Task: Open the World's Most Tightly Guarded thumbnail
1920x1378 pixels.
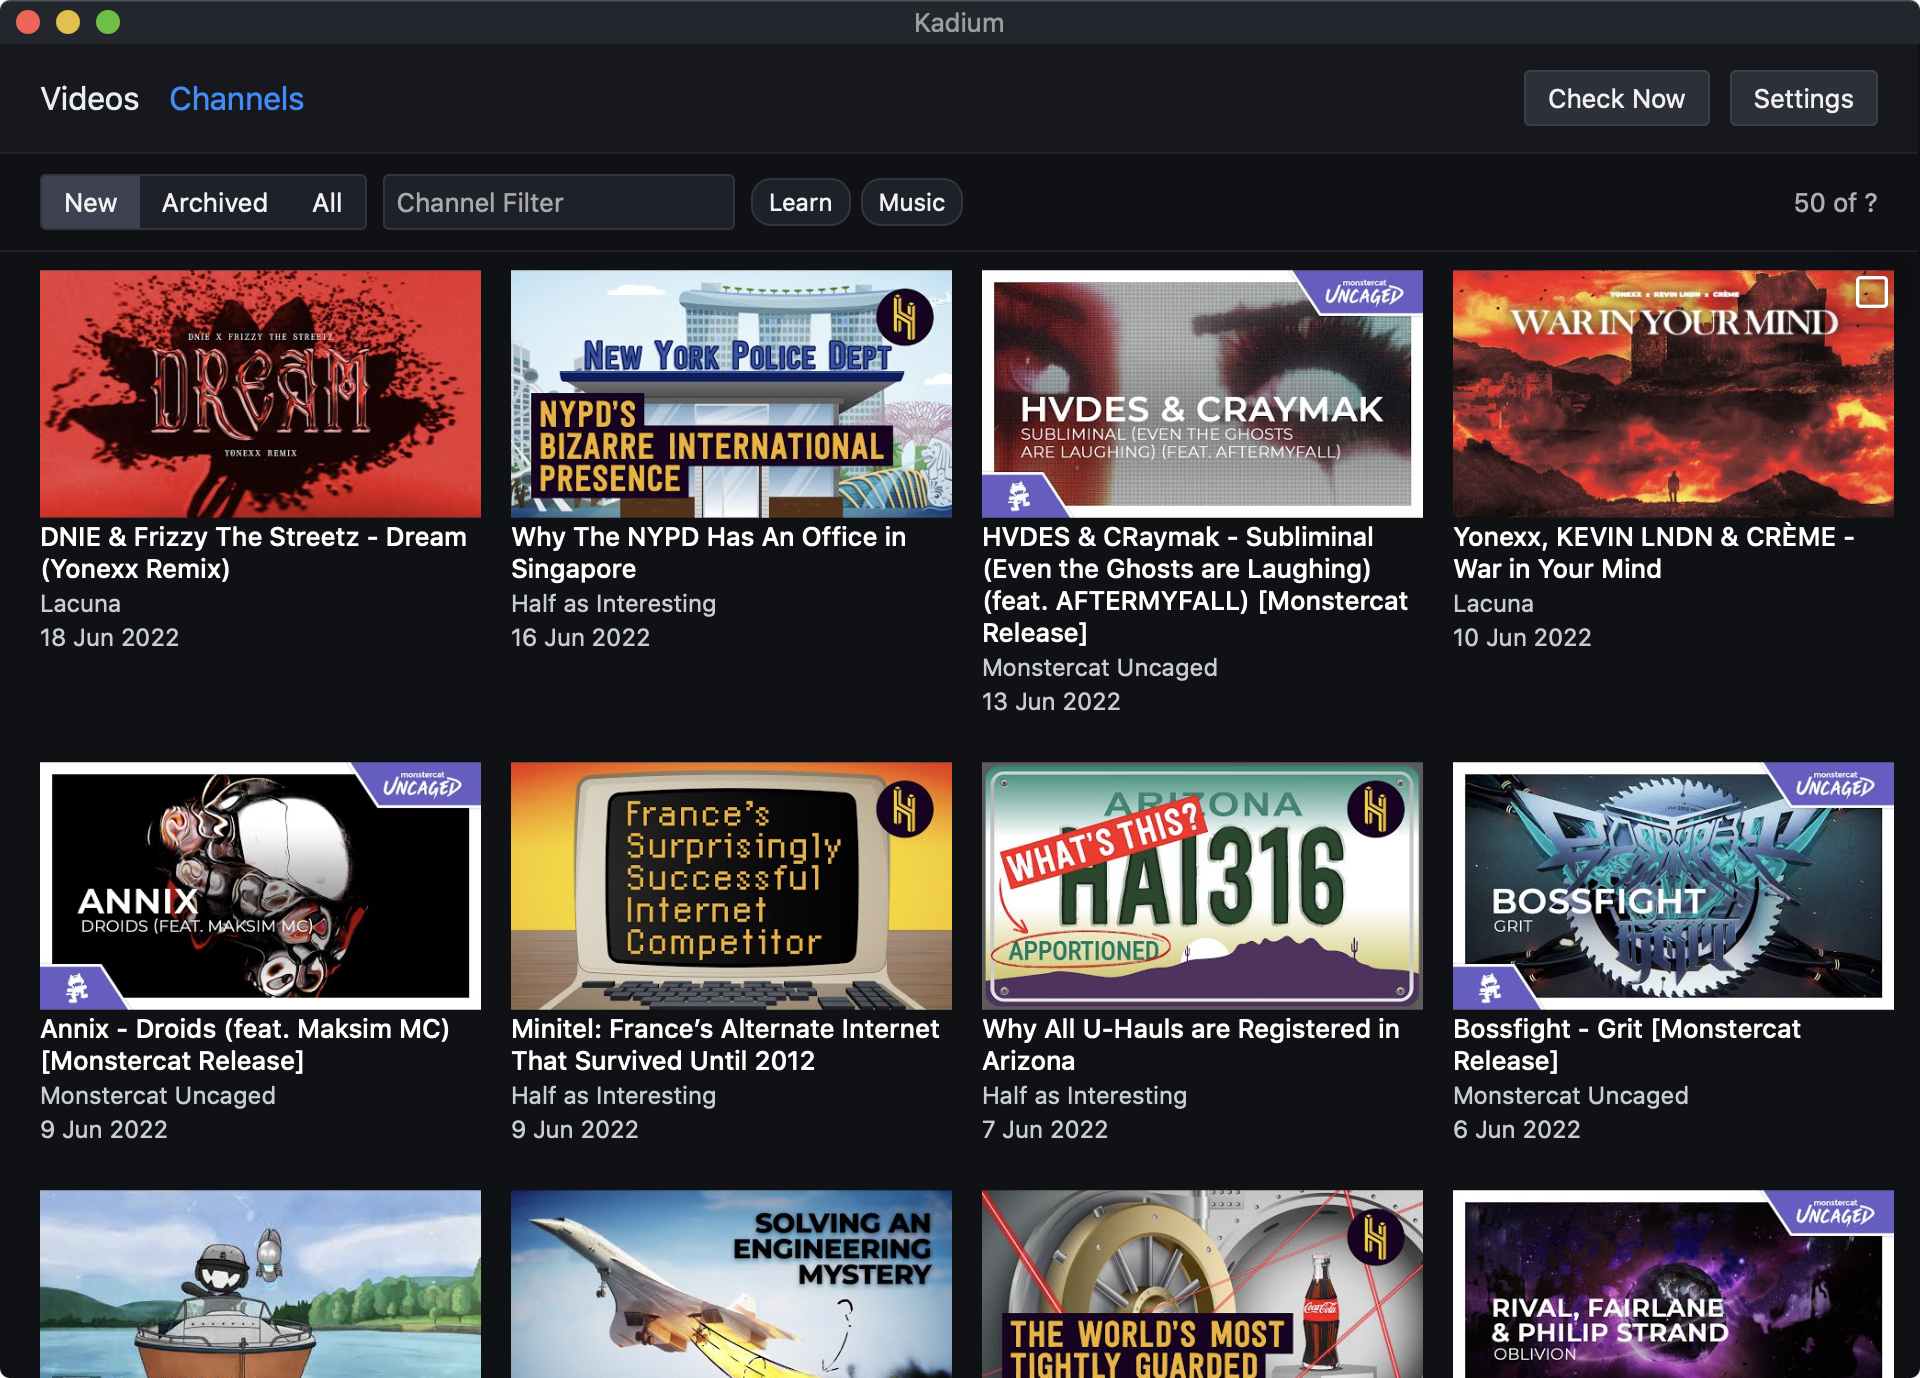Action: [x=1202, y=1284]
